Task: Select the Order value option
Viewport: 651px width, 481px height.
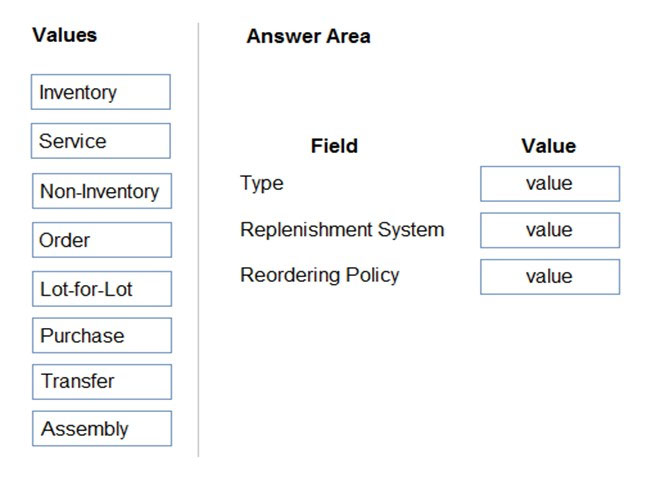Action: tap(102, 240)
